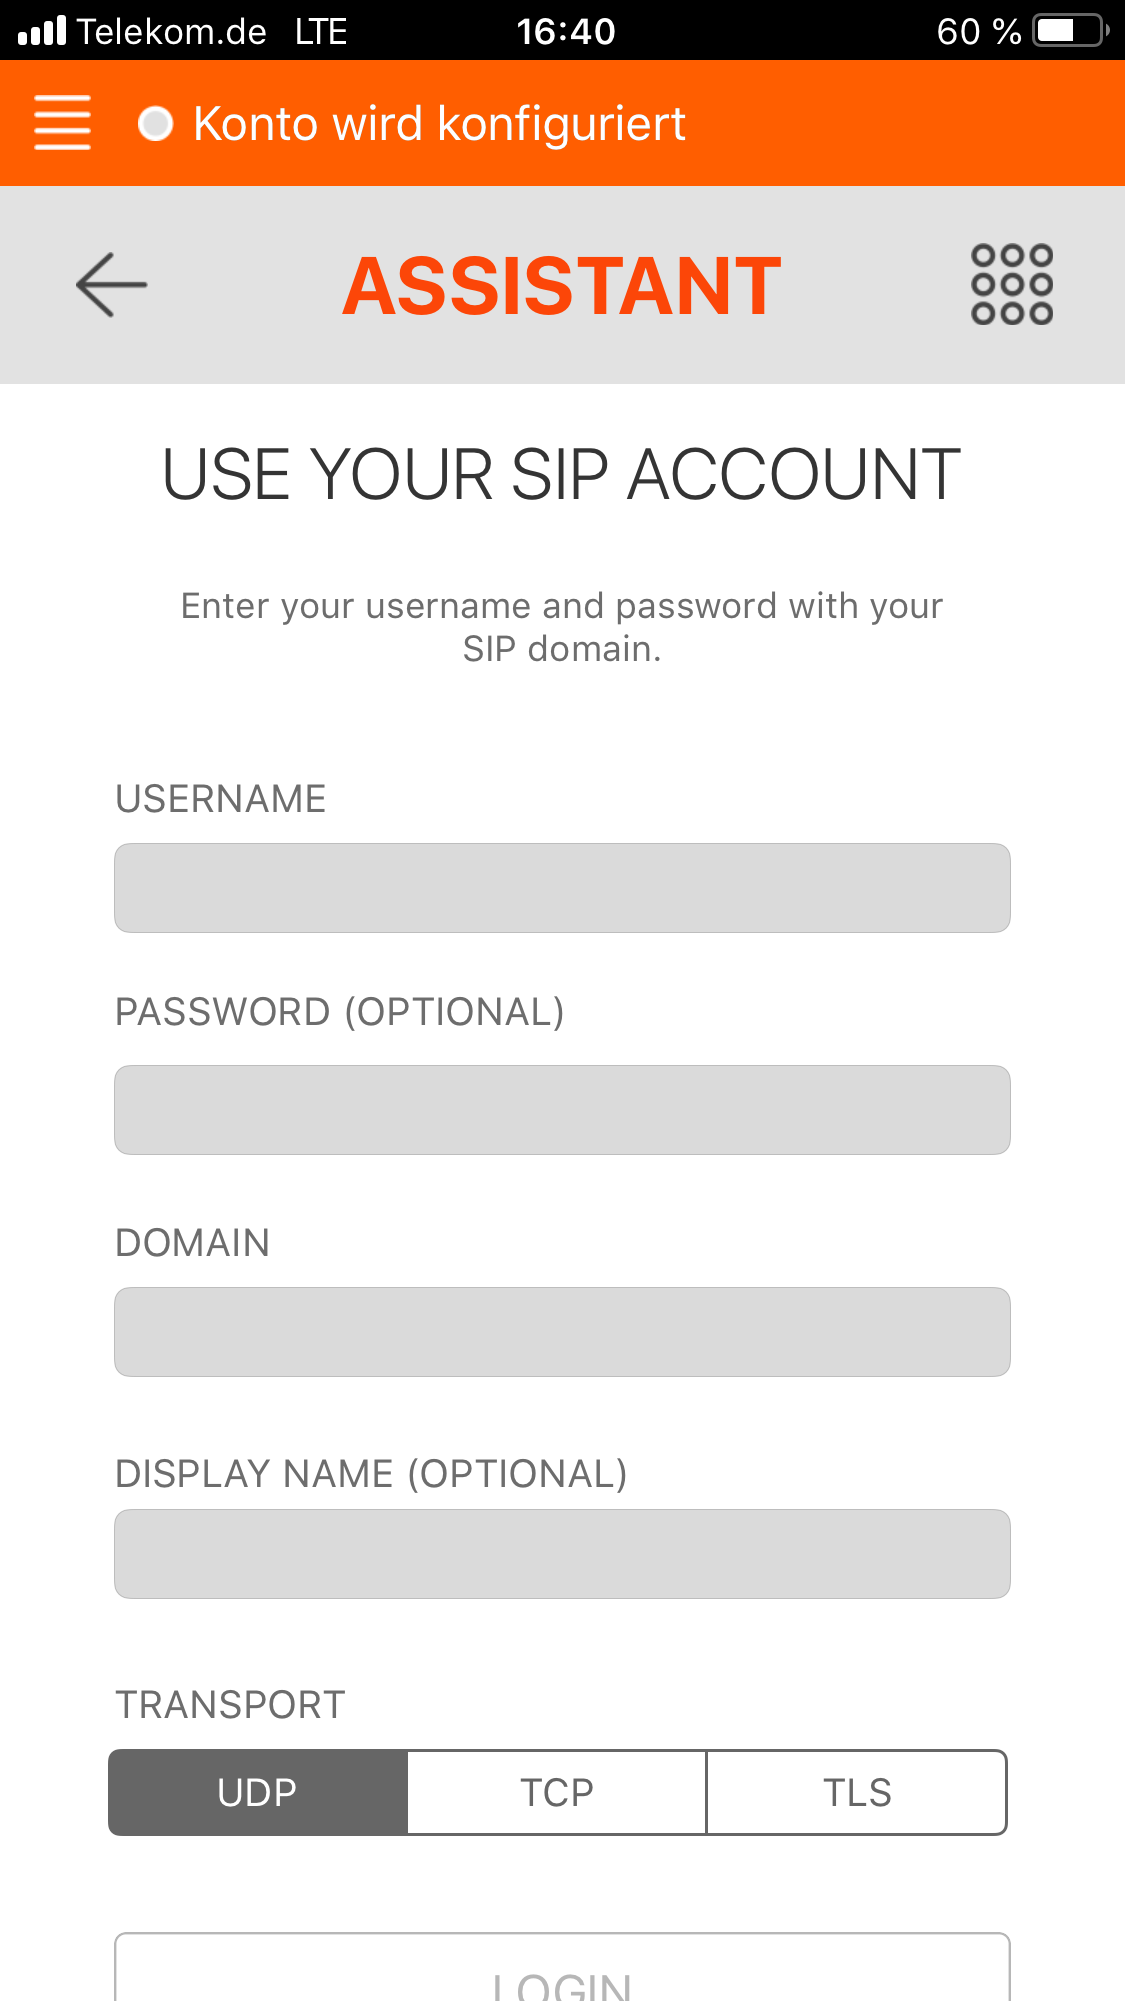
Task: Focus the Password (optional) field
Action: [x=562, y=1110]
